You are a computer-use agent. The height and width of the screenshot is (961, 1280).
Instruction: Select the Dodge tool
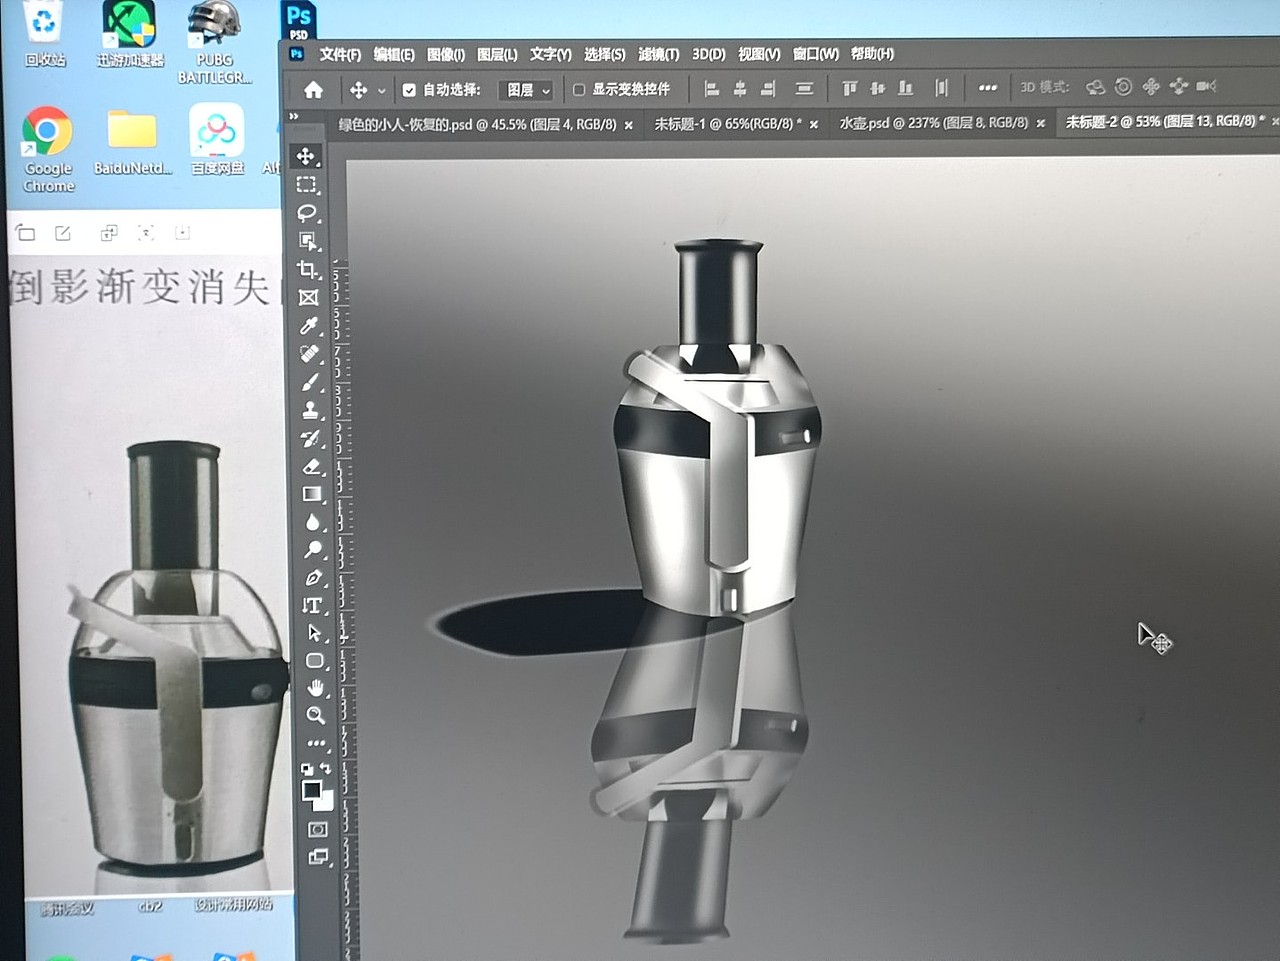(314, 549)
